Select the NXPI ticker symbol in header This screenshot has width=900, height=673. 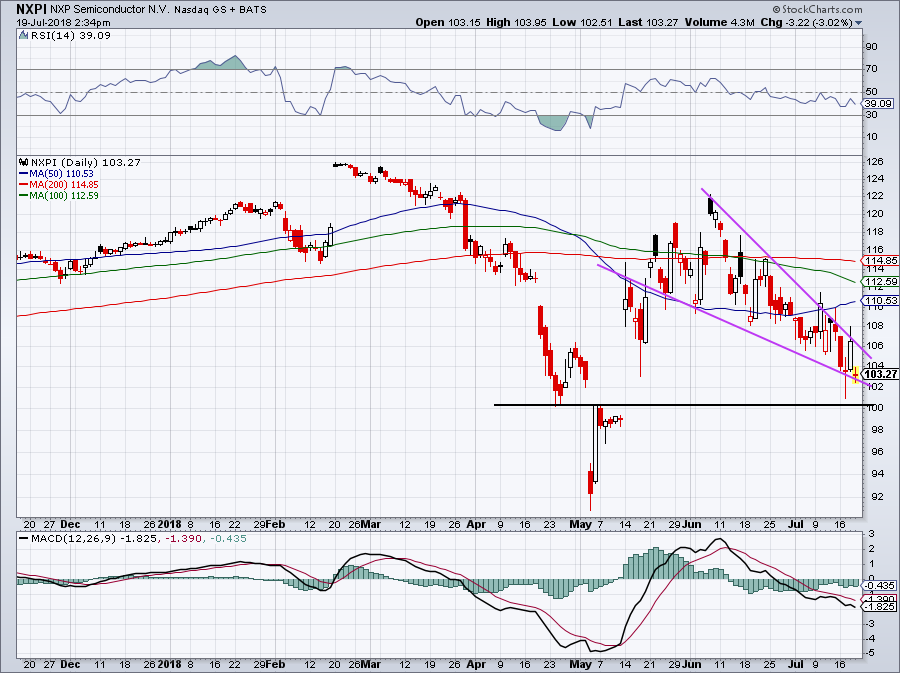point(31,9)
